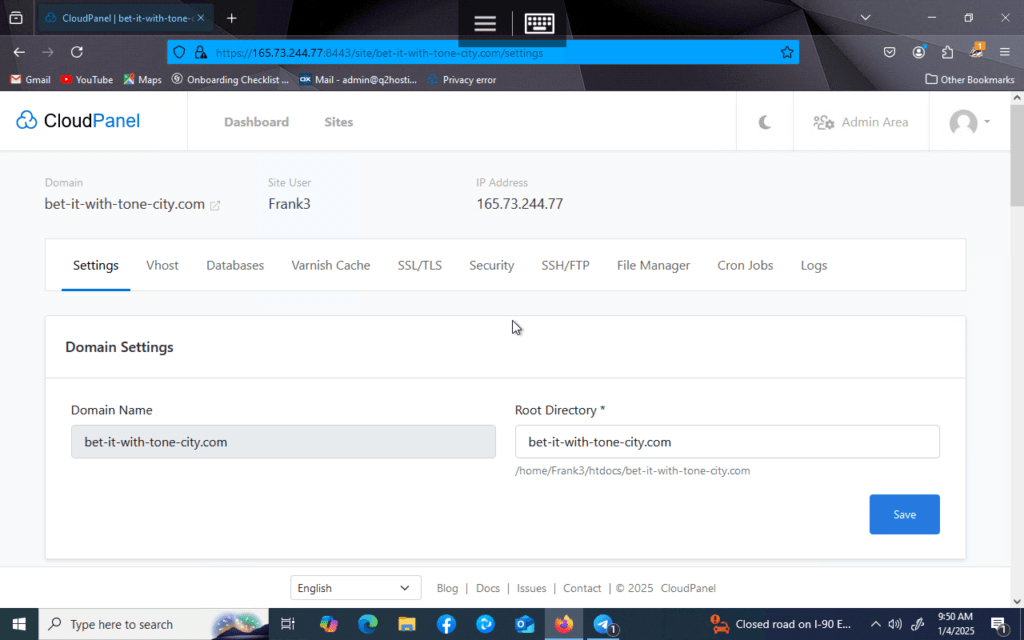
Task: Open the Issues footer link
Action: 532,588
